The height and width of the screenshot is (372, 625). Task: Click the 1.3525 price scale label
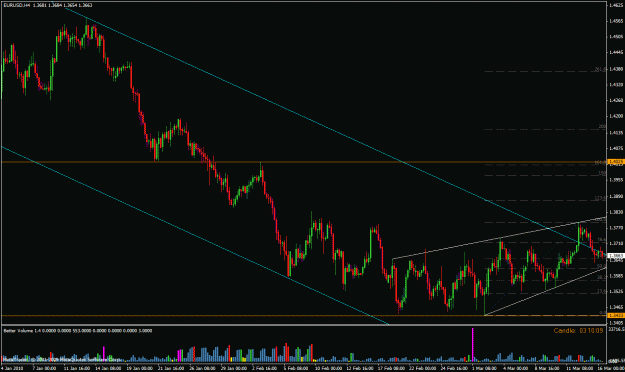click(616, 291)
